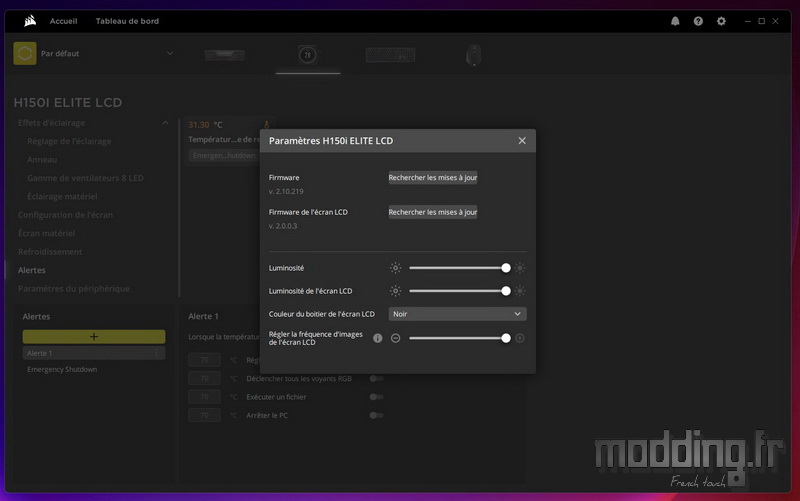Select Éclairage matériel in sidebar
Screen dimensions: 800x501
(x=62, y=196)
